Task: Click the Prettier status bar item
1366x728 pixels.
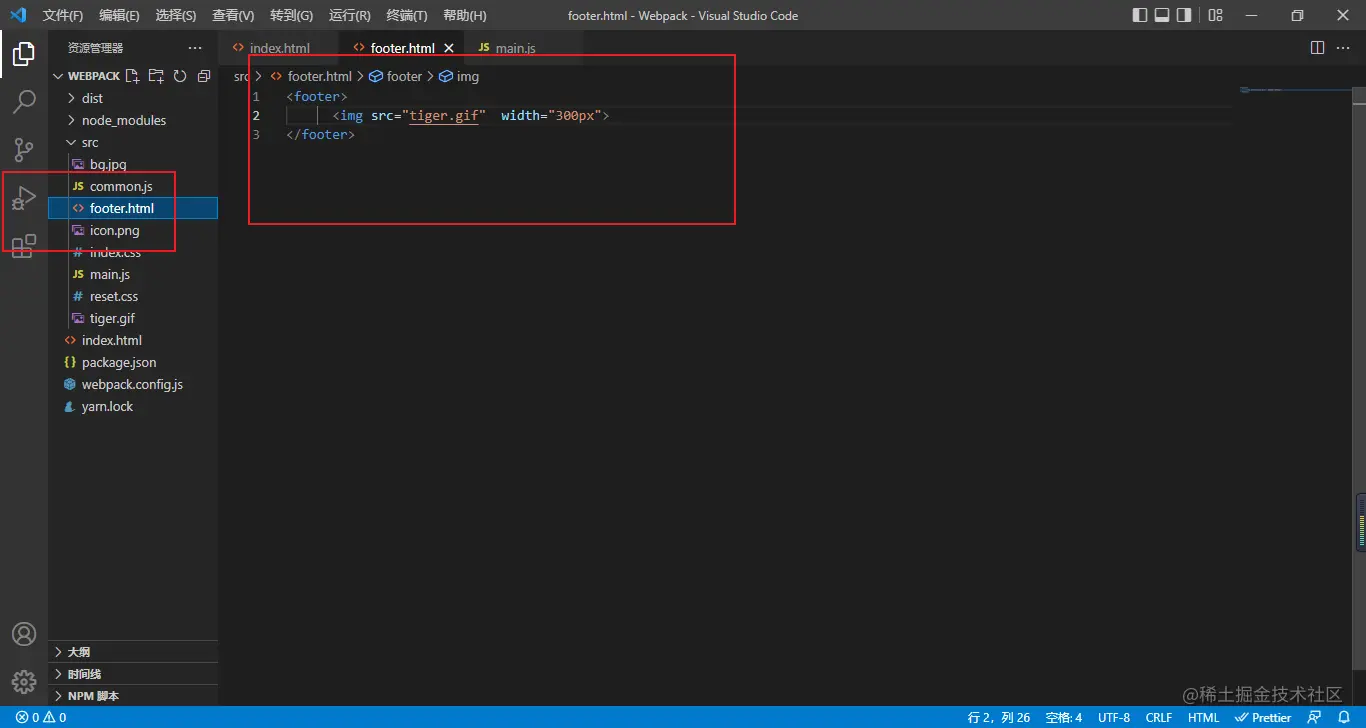Action: coord(1263,717)
